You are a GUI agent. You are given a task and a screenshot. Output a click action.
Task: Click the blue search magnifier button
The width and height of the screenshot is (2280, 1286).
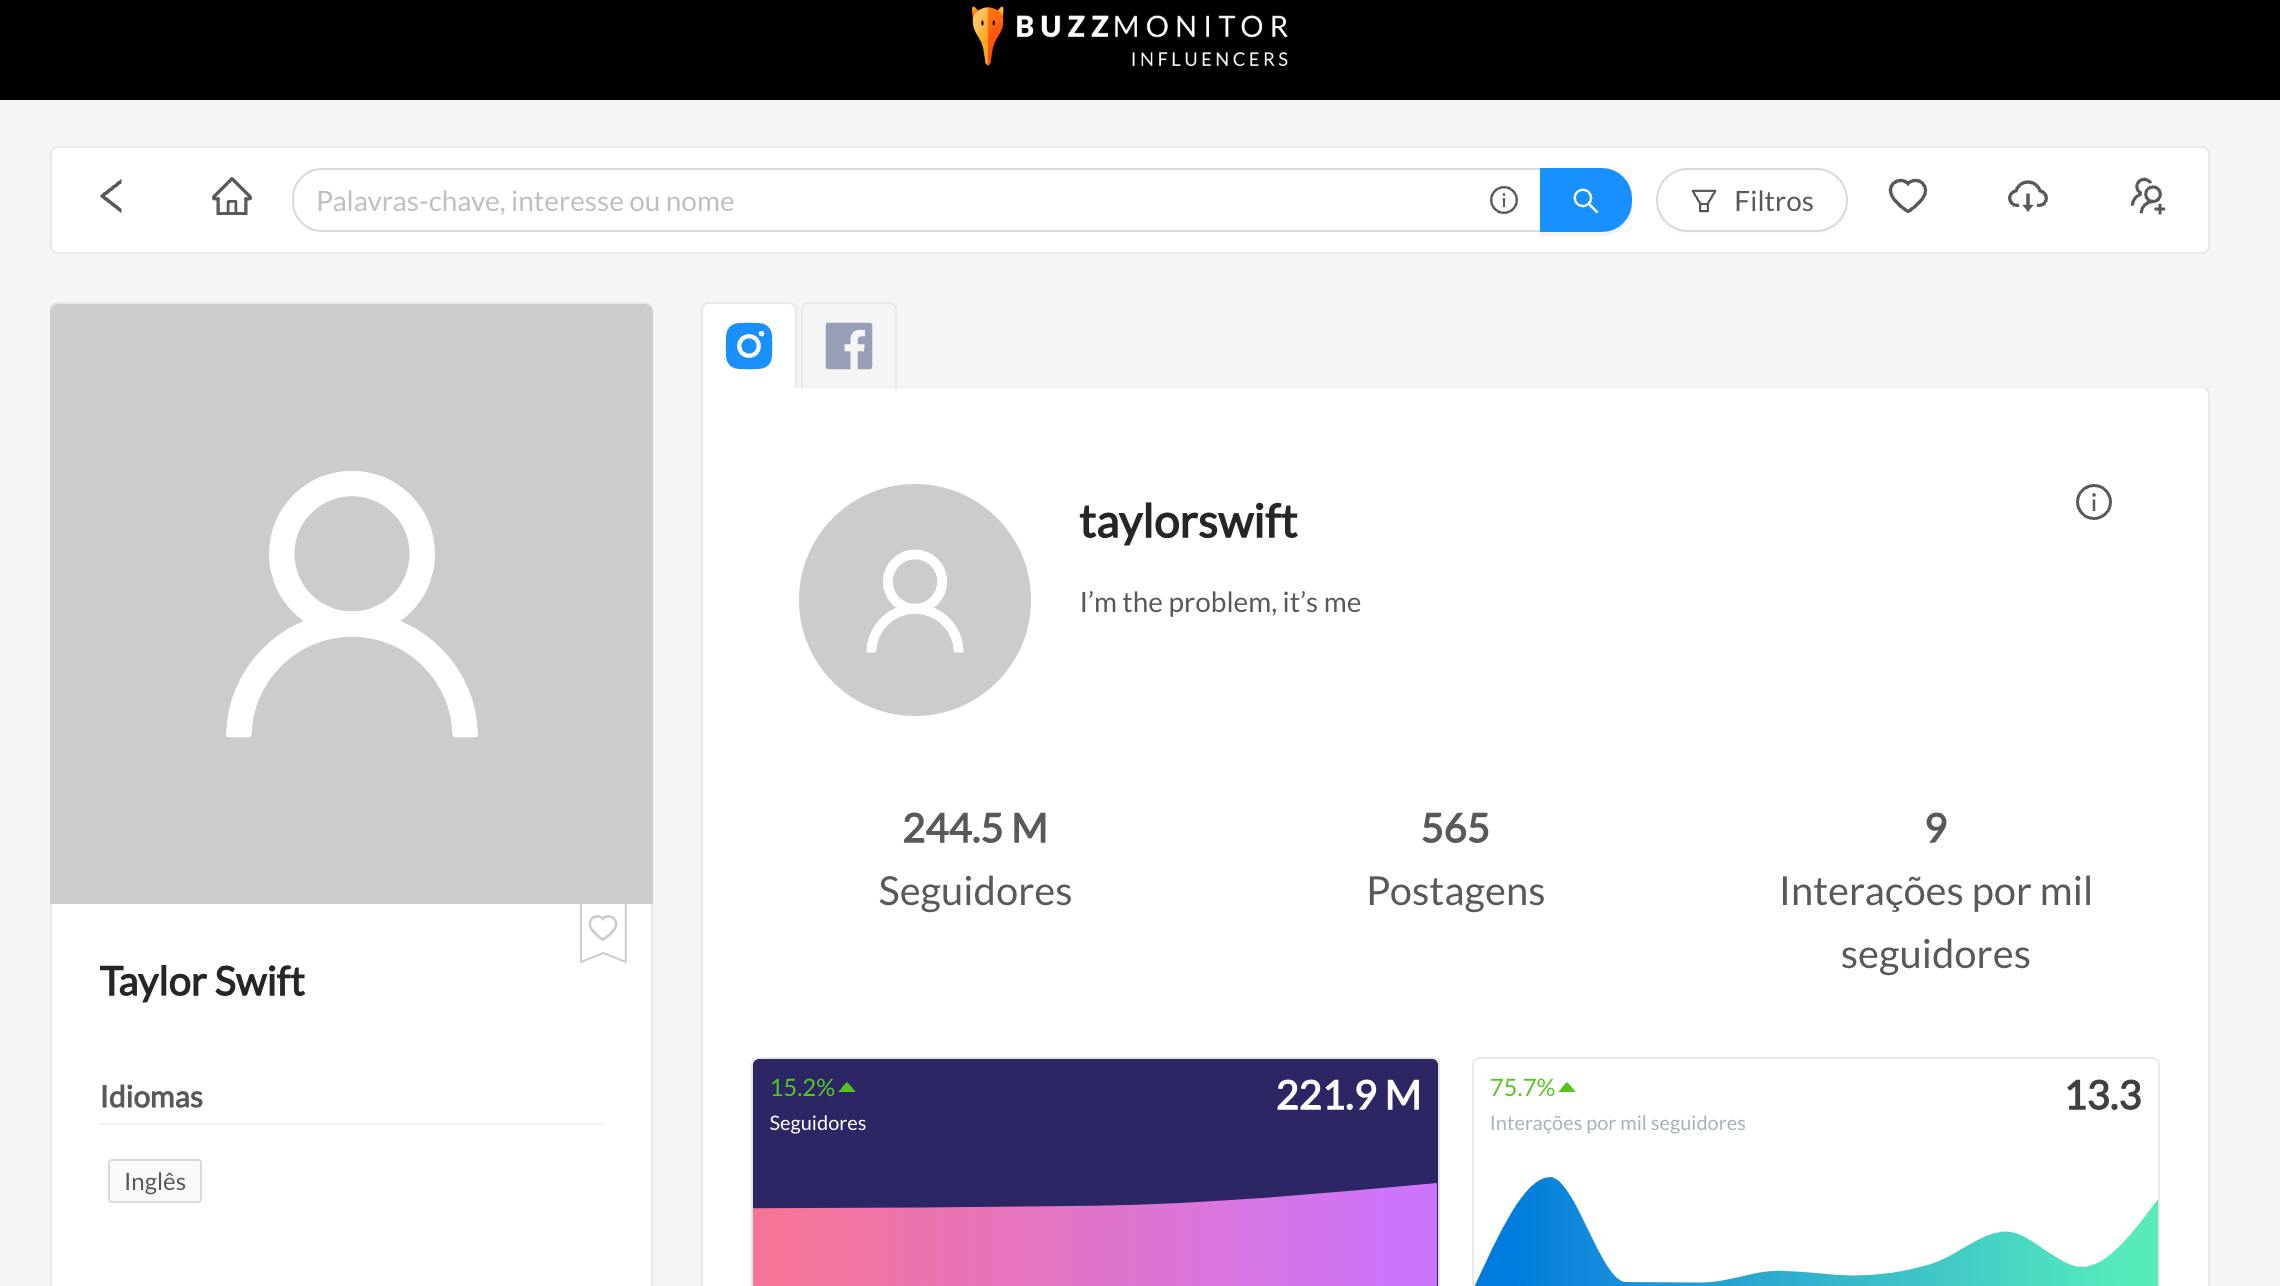click(x=1585, y=200)
